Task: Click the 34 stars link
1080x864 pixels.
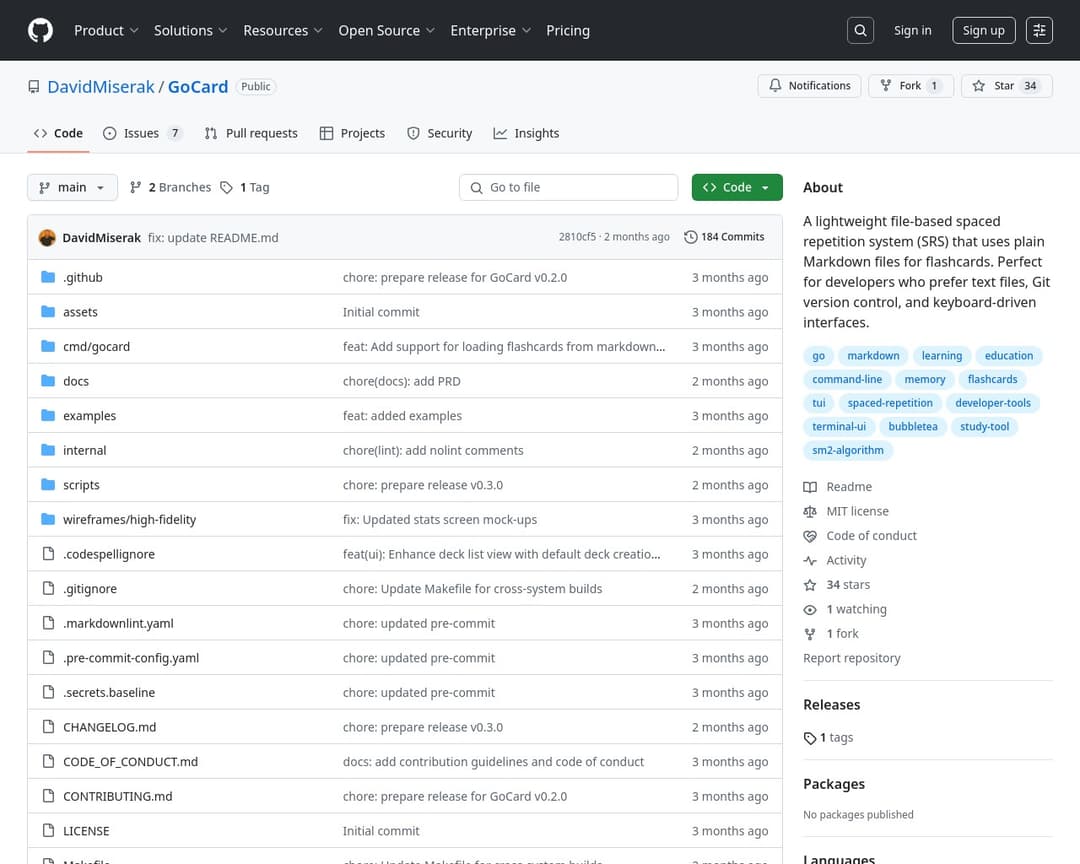Action: tap(848, 585)
